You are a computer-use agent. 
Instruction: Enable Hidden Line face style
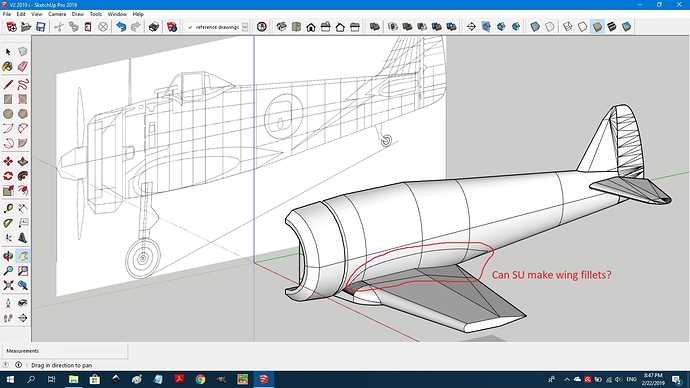582,27
